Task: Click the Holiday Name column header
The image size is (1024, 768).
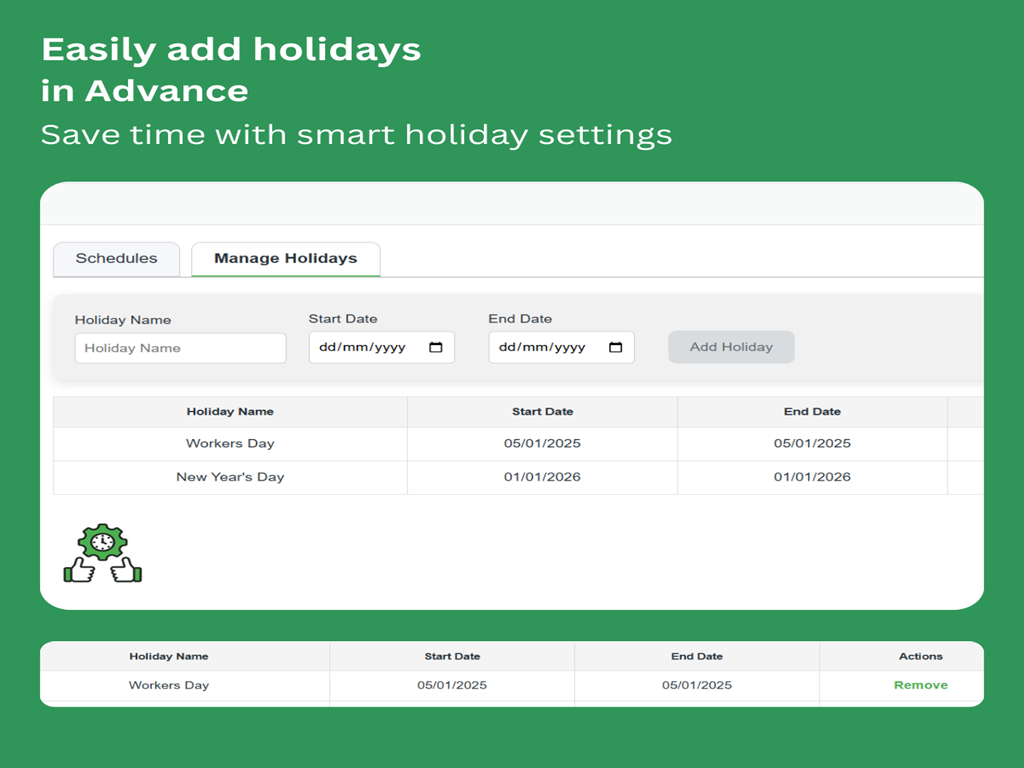Action: tap(230, 411)
